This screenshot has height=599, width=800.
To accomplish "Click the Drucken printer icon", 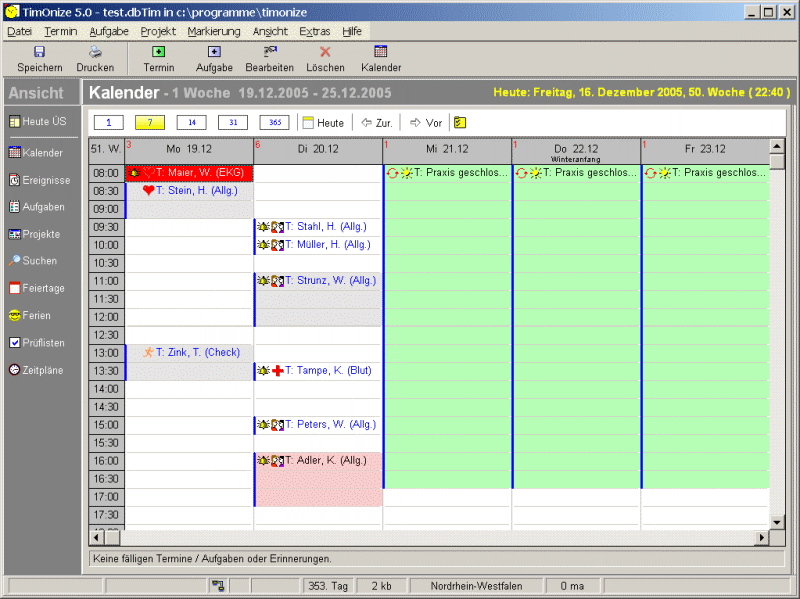I will [95, 52].
